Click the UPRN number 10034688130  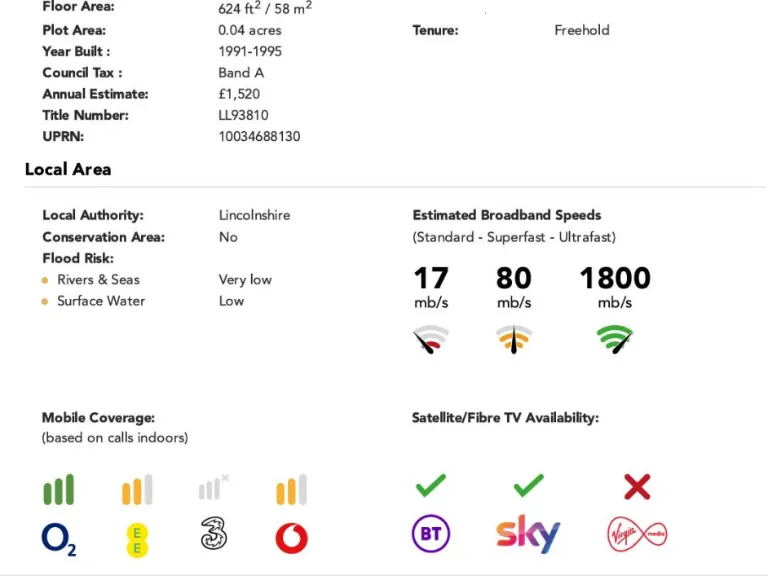tap(259, 136)
